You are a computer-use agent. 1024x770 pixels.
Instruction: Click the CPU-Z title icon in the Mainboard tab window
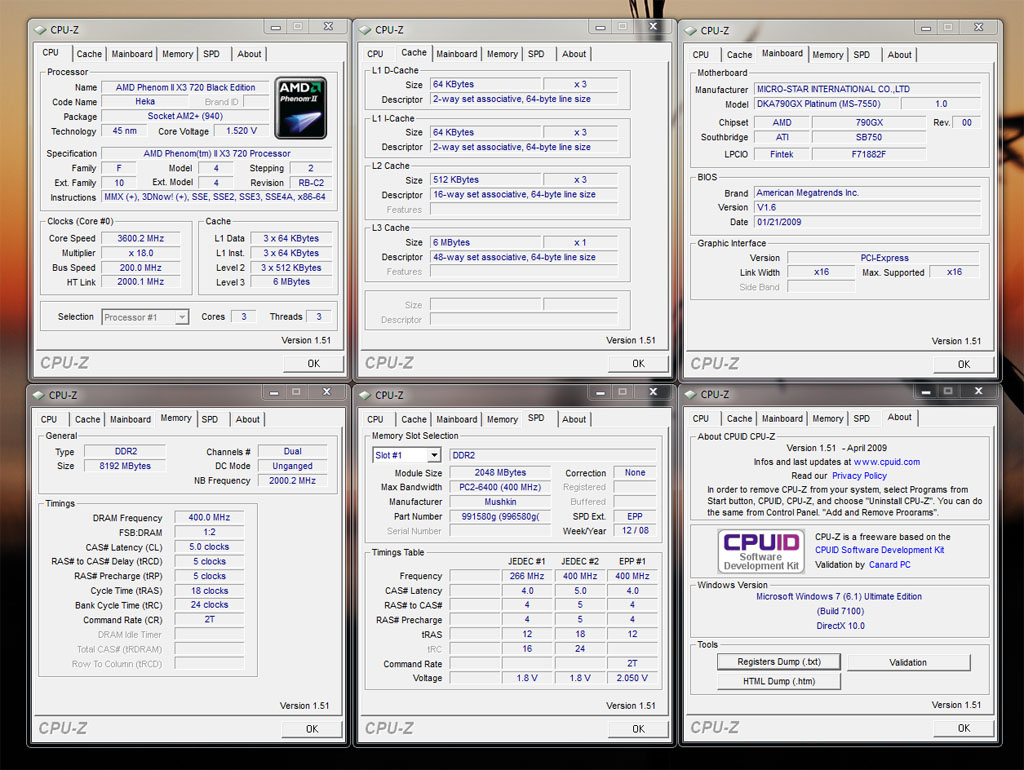[x=690, y=31]
